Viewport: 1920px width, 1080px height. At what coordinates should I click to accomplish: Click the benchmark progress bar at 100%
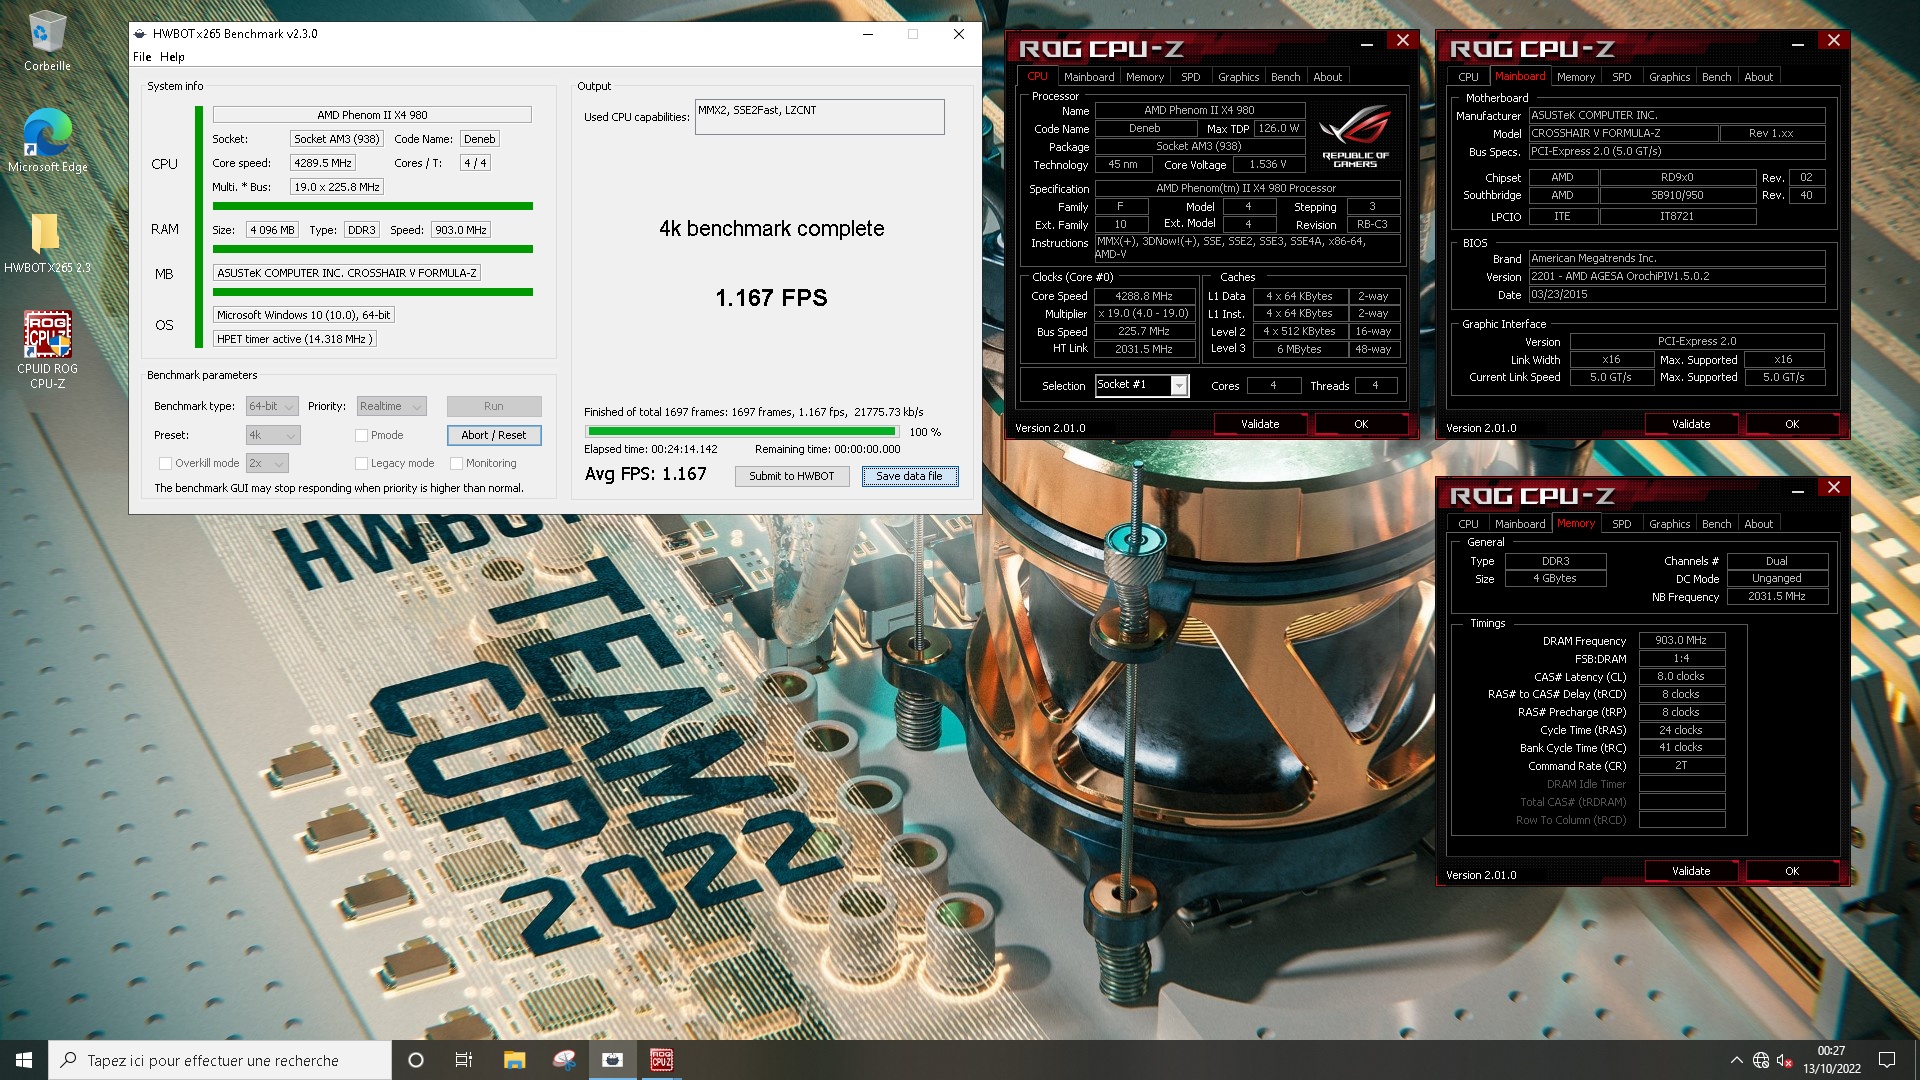click(742, 432)
